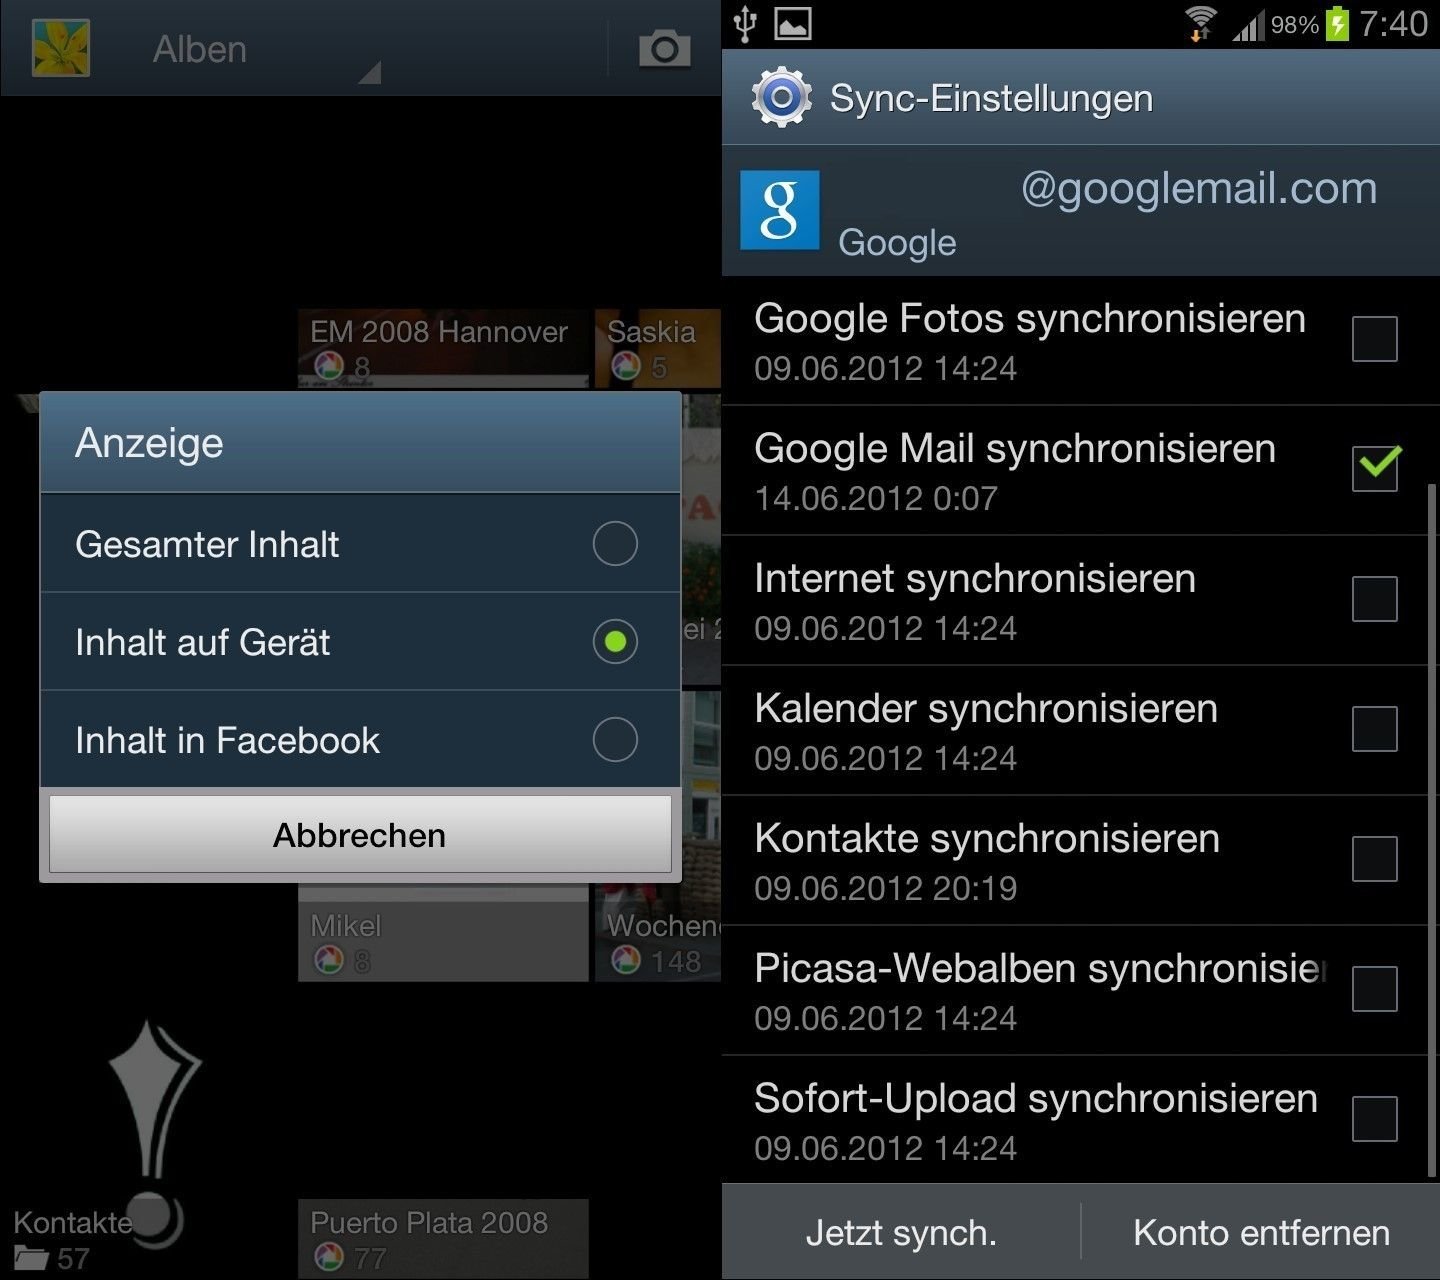The height and width of the screenshot is (1280, 1440).
Task: Select the Gesamter Inhalt radio button
Action: pyautogui.click(x=615, y=544)
